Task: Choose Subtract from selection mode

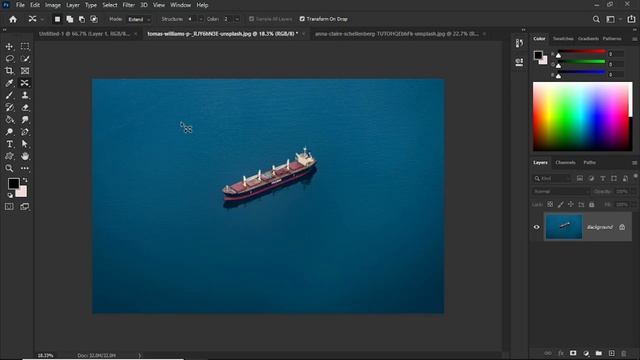Action: [x=82, y=19]
